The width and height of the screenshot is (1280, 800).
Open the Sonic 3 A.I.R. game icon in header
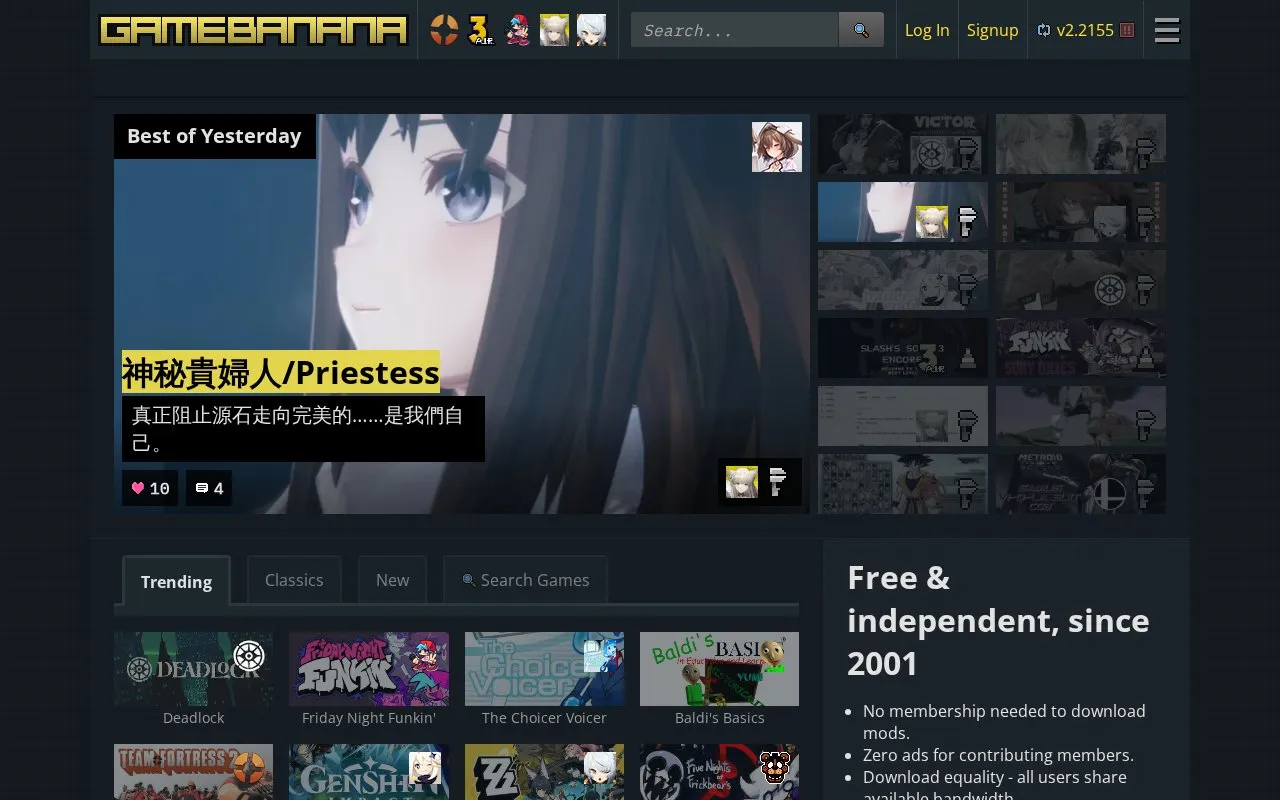coord(481,30)
